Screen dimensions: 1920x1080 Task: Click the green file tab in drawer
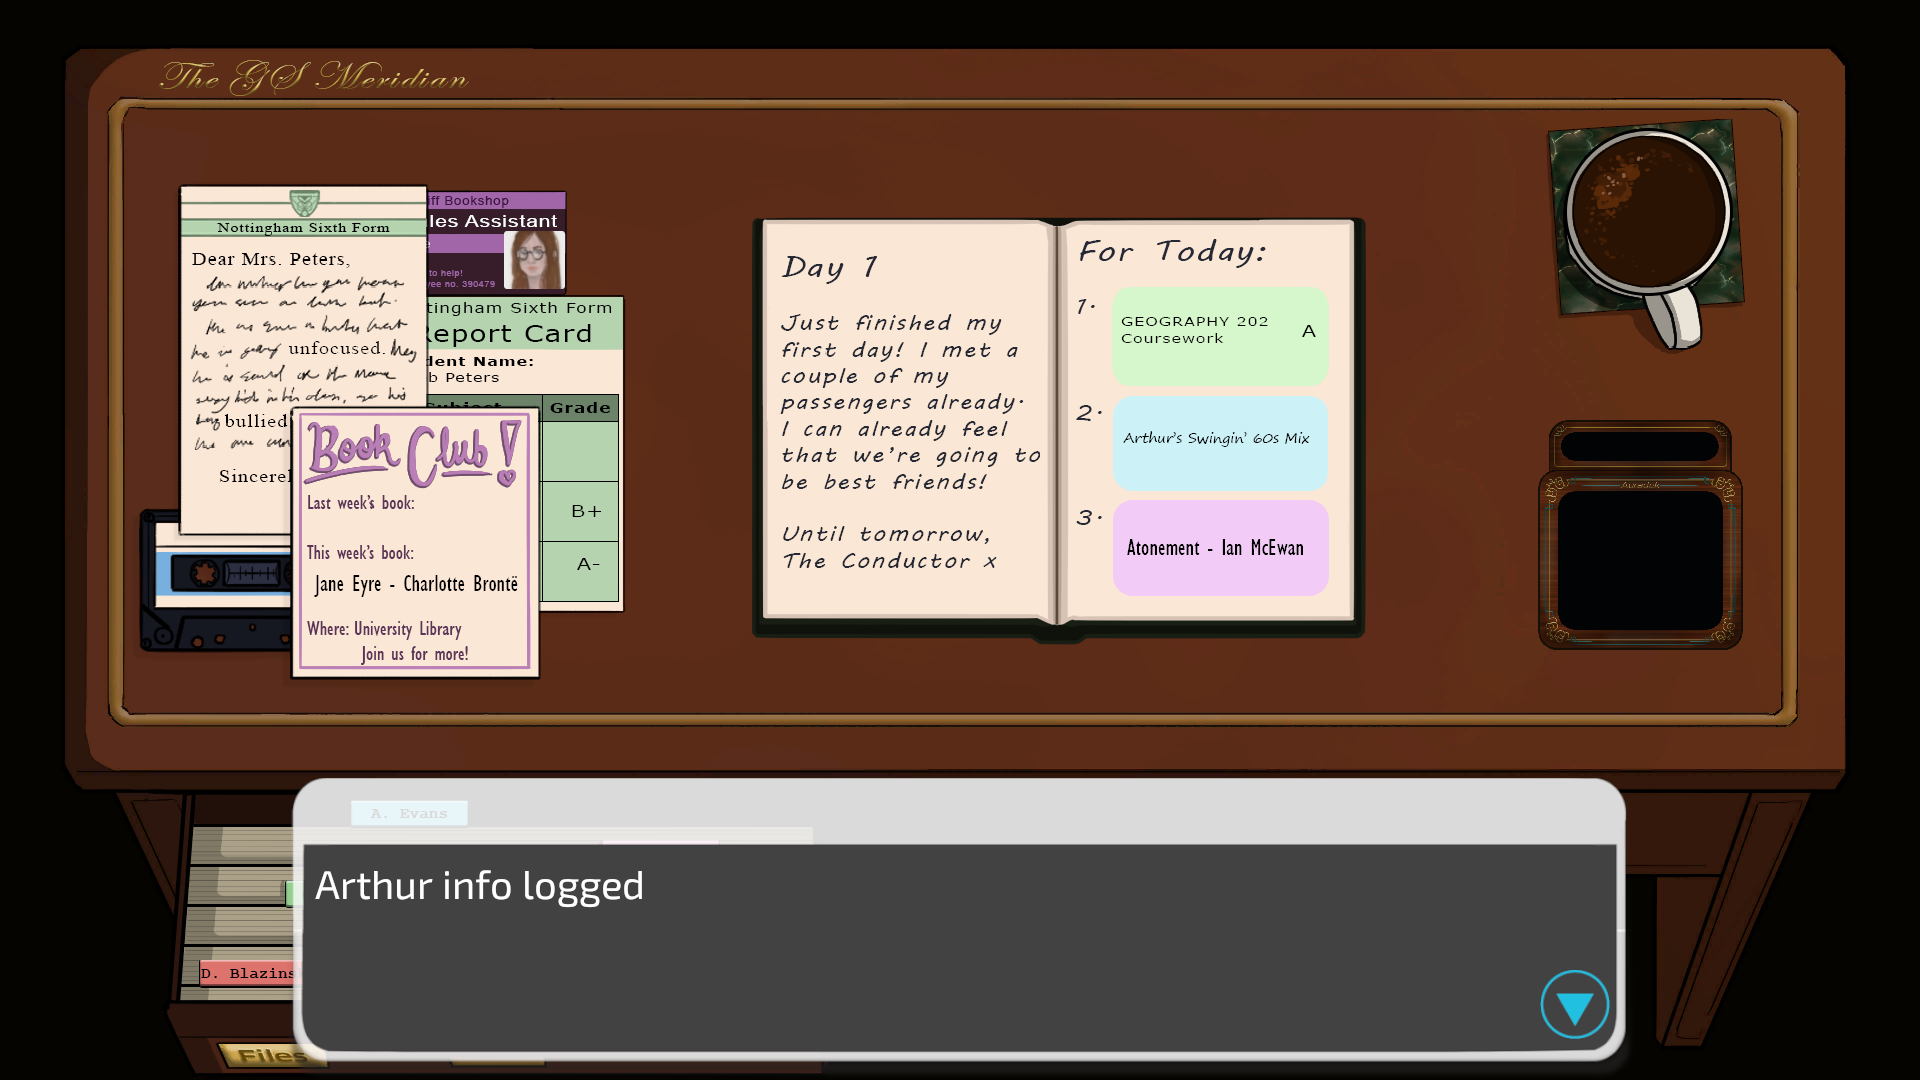[290, 893]
